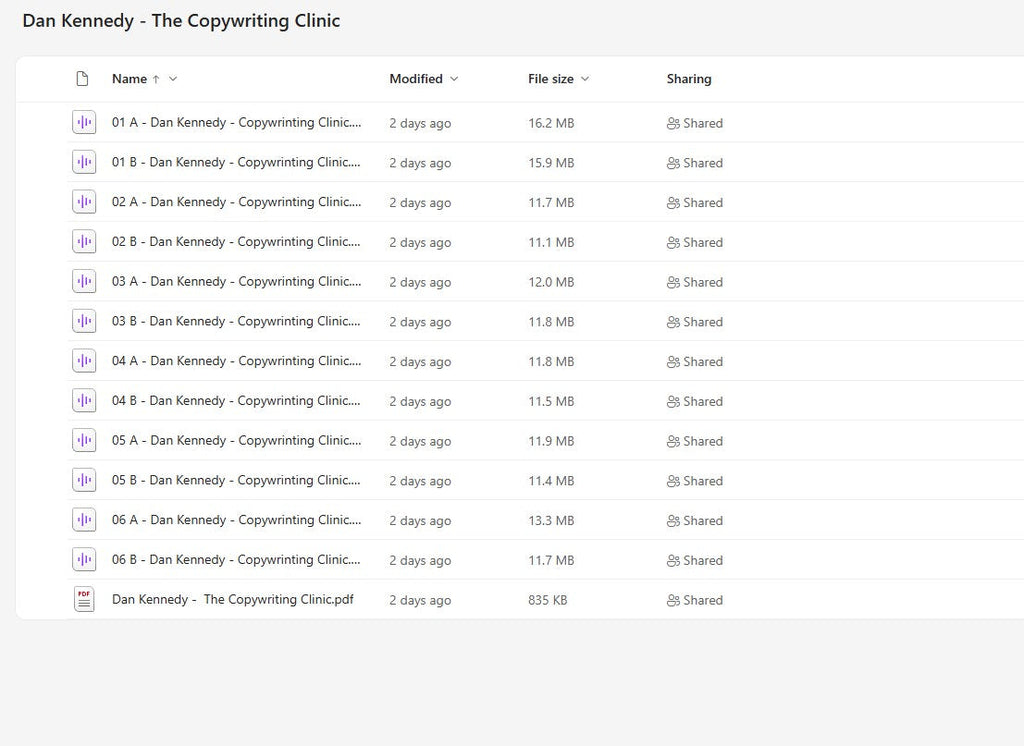Screen dimensions: 1024x746
Task: Sort by the Name column header
Action: (129, 79)
